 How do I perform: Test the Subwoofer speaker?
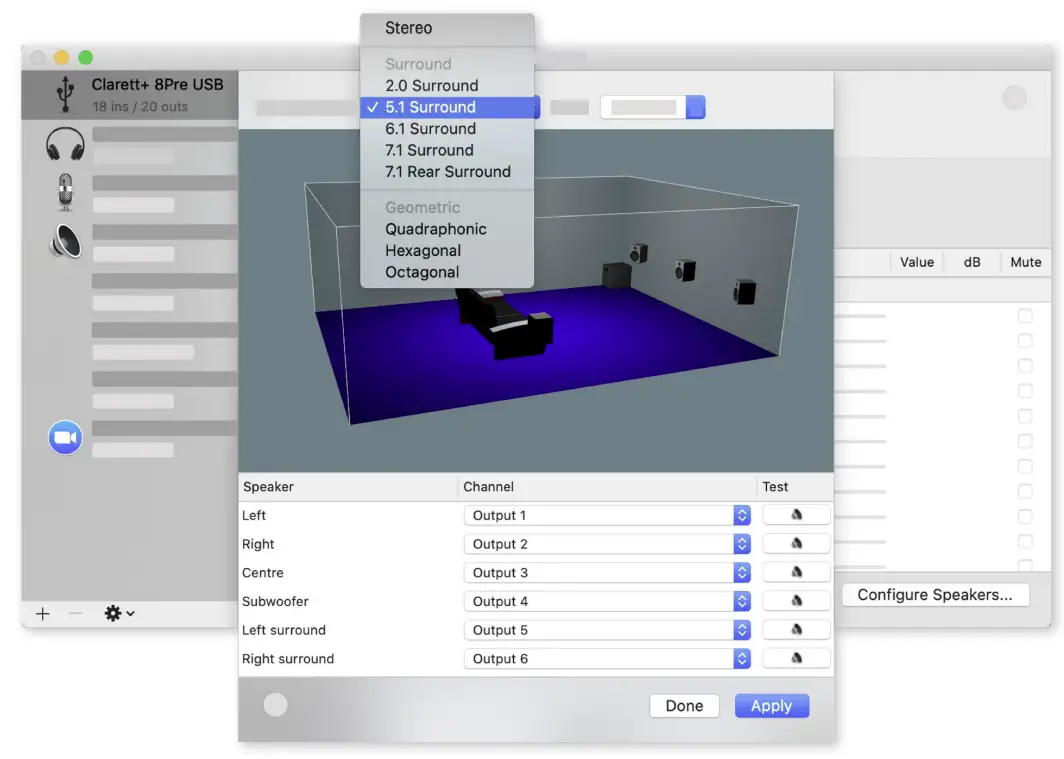coord(797,600)
